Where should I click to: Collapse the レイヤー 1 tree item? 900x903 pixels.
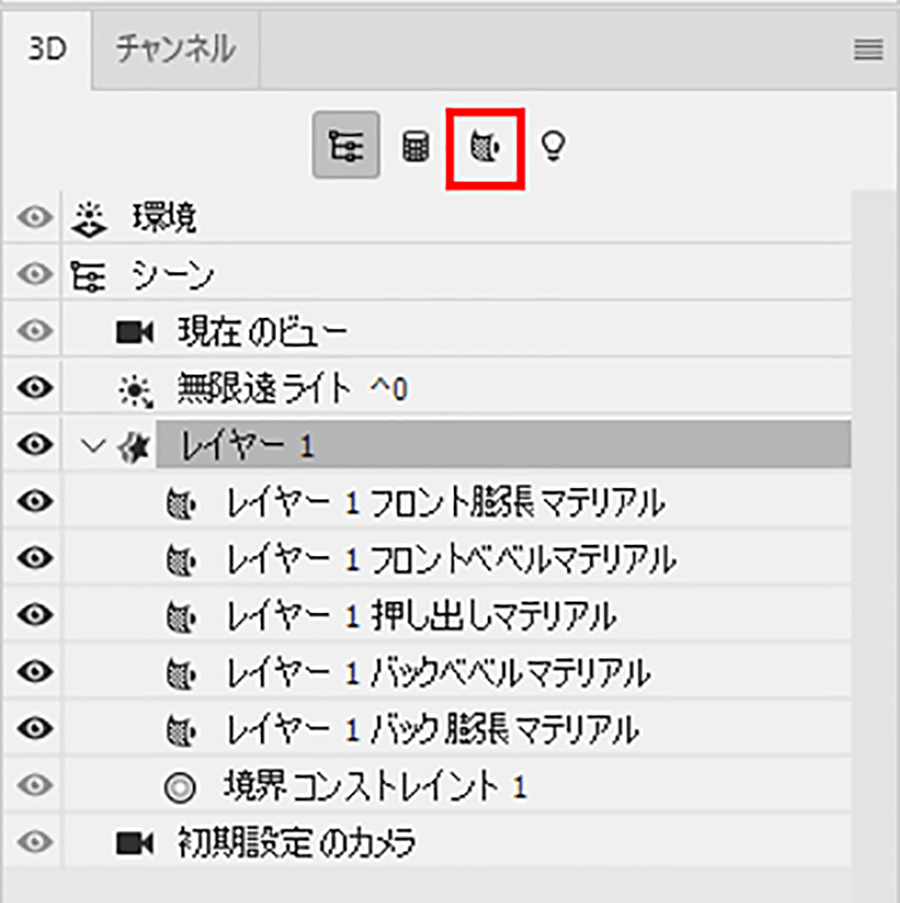click(x=95, y=446)
